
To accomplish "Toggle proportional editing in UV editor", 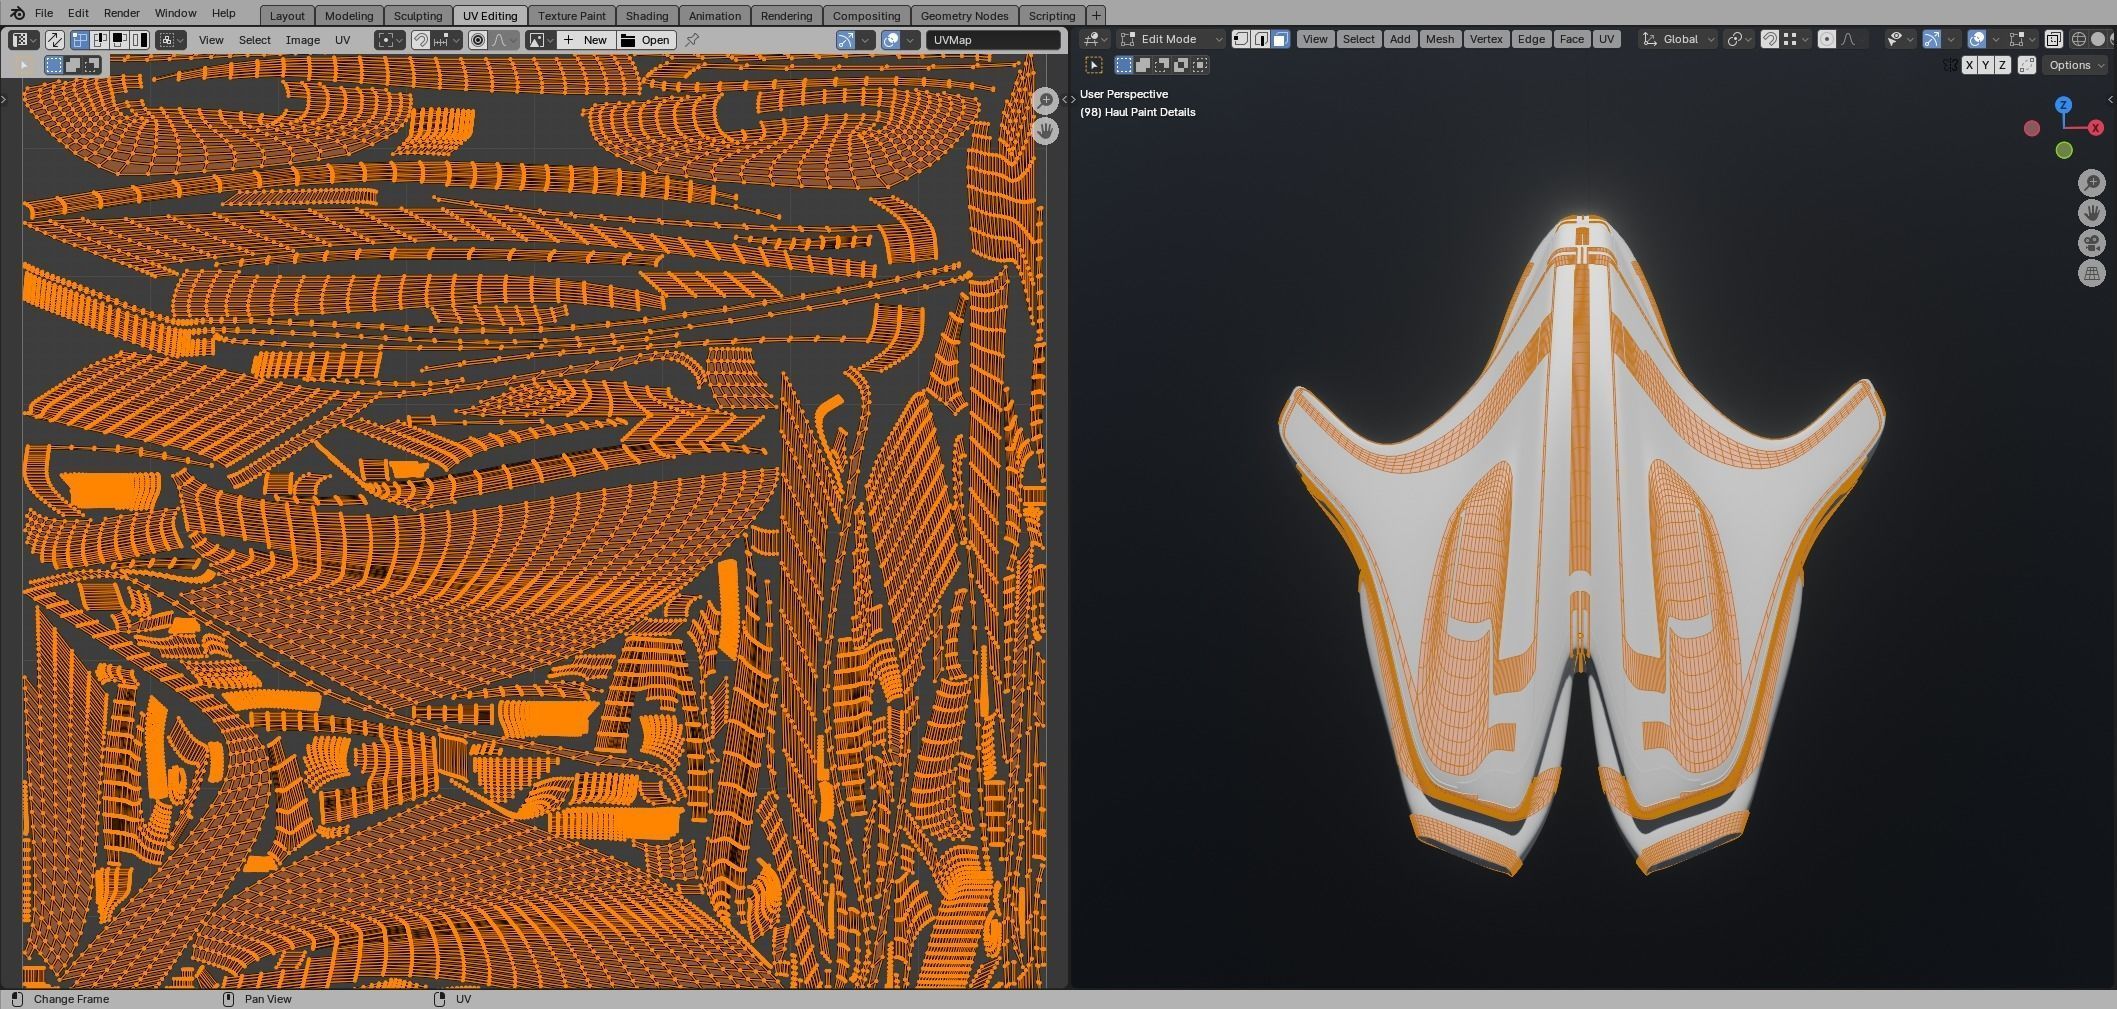I will [478, 40].
